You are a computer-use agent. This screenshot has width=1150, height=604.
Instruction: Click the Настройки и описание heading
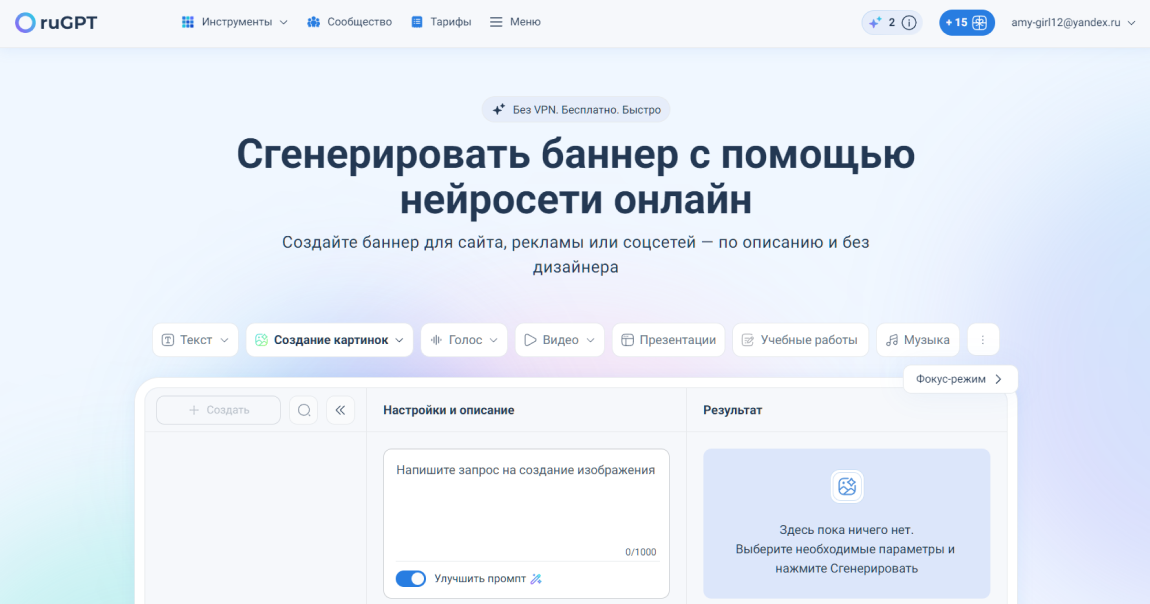click(x=448, y=410)
